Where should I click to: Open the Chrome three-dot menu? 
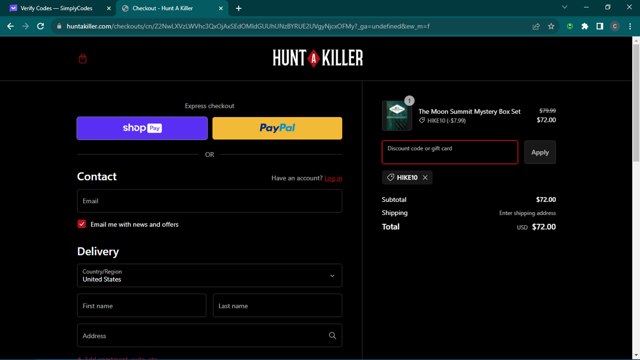(x=630, y=26)
